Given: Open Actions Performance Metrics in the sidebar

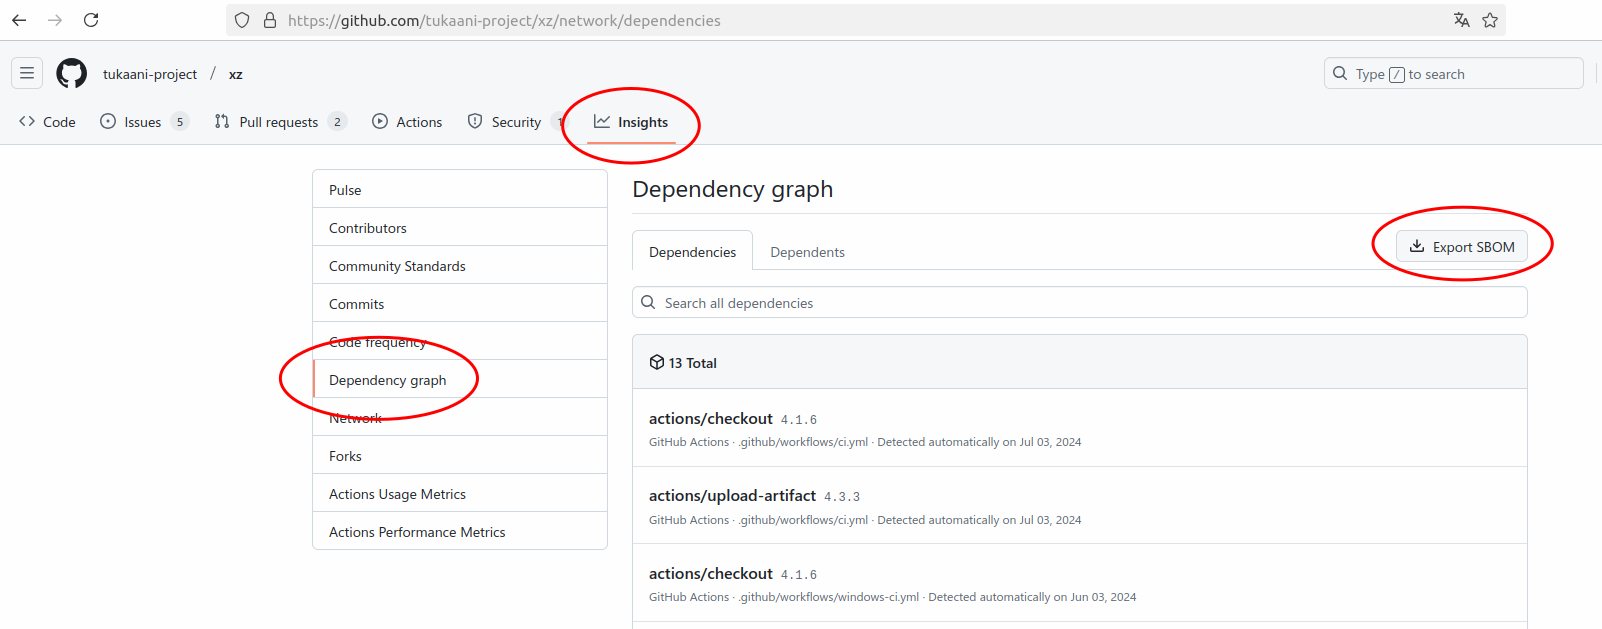Looking at the screenshot, I should pos(460,531).
